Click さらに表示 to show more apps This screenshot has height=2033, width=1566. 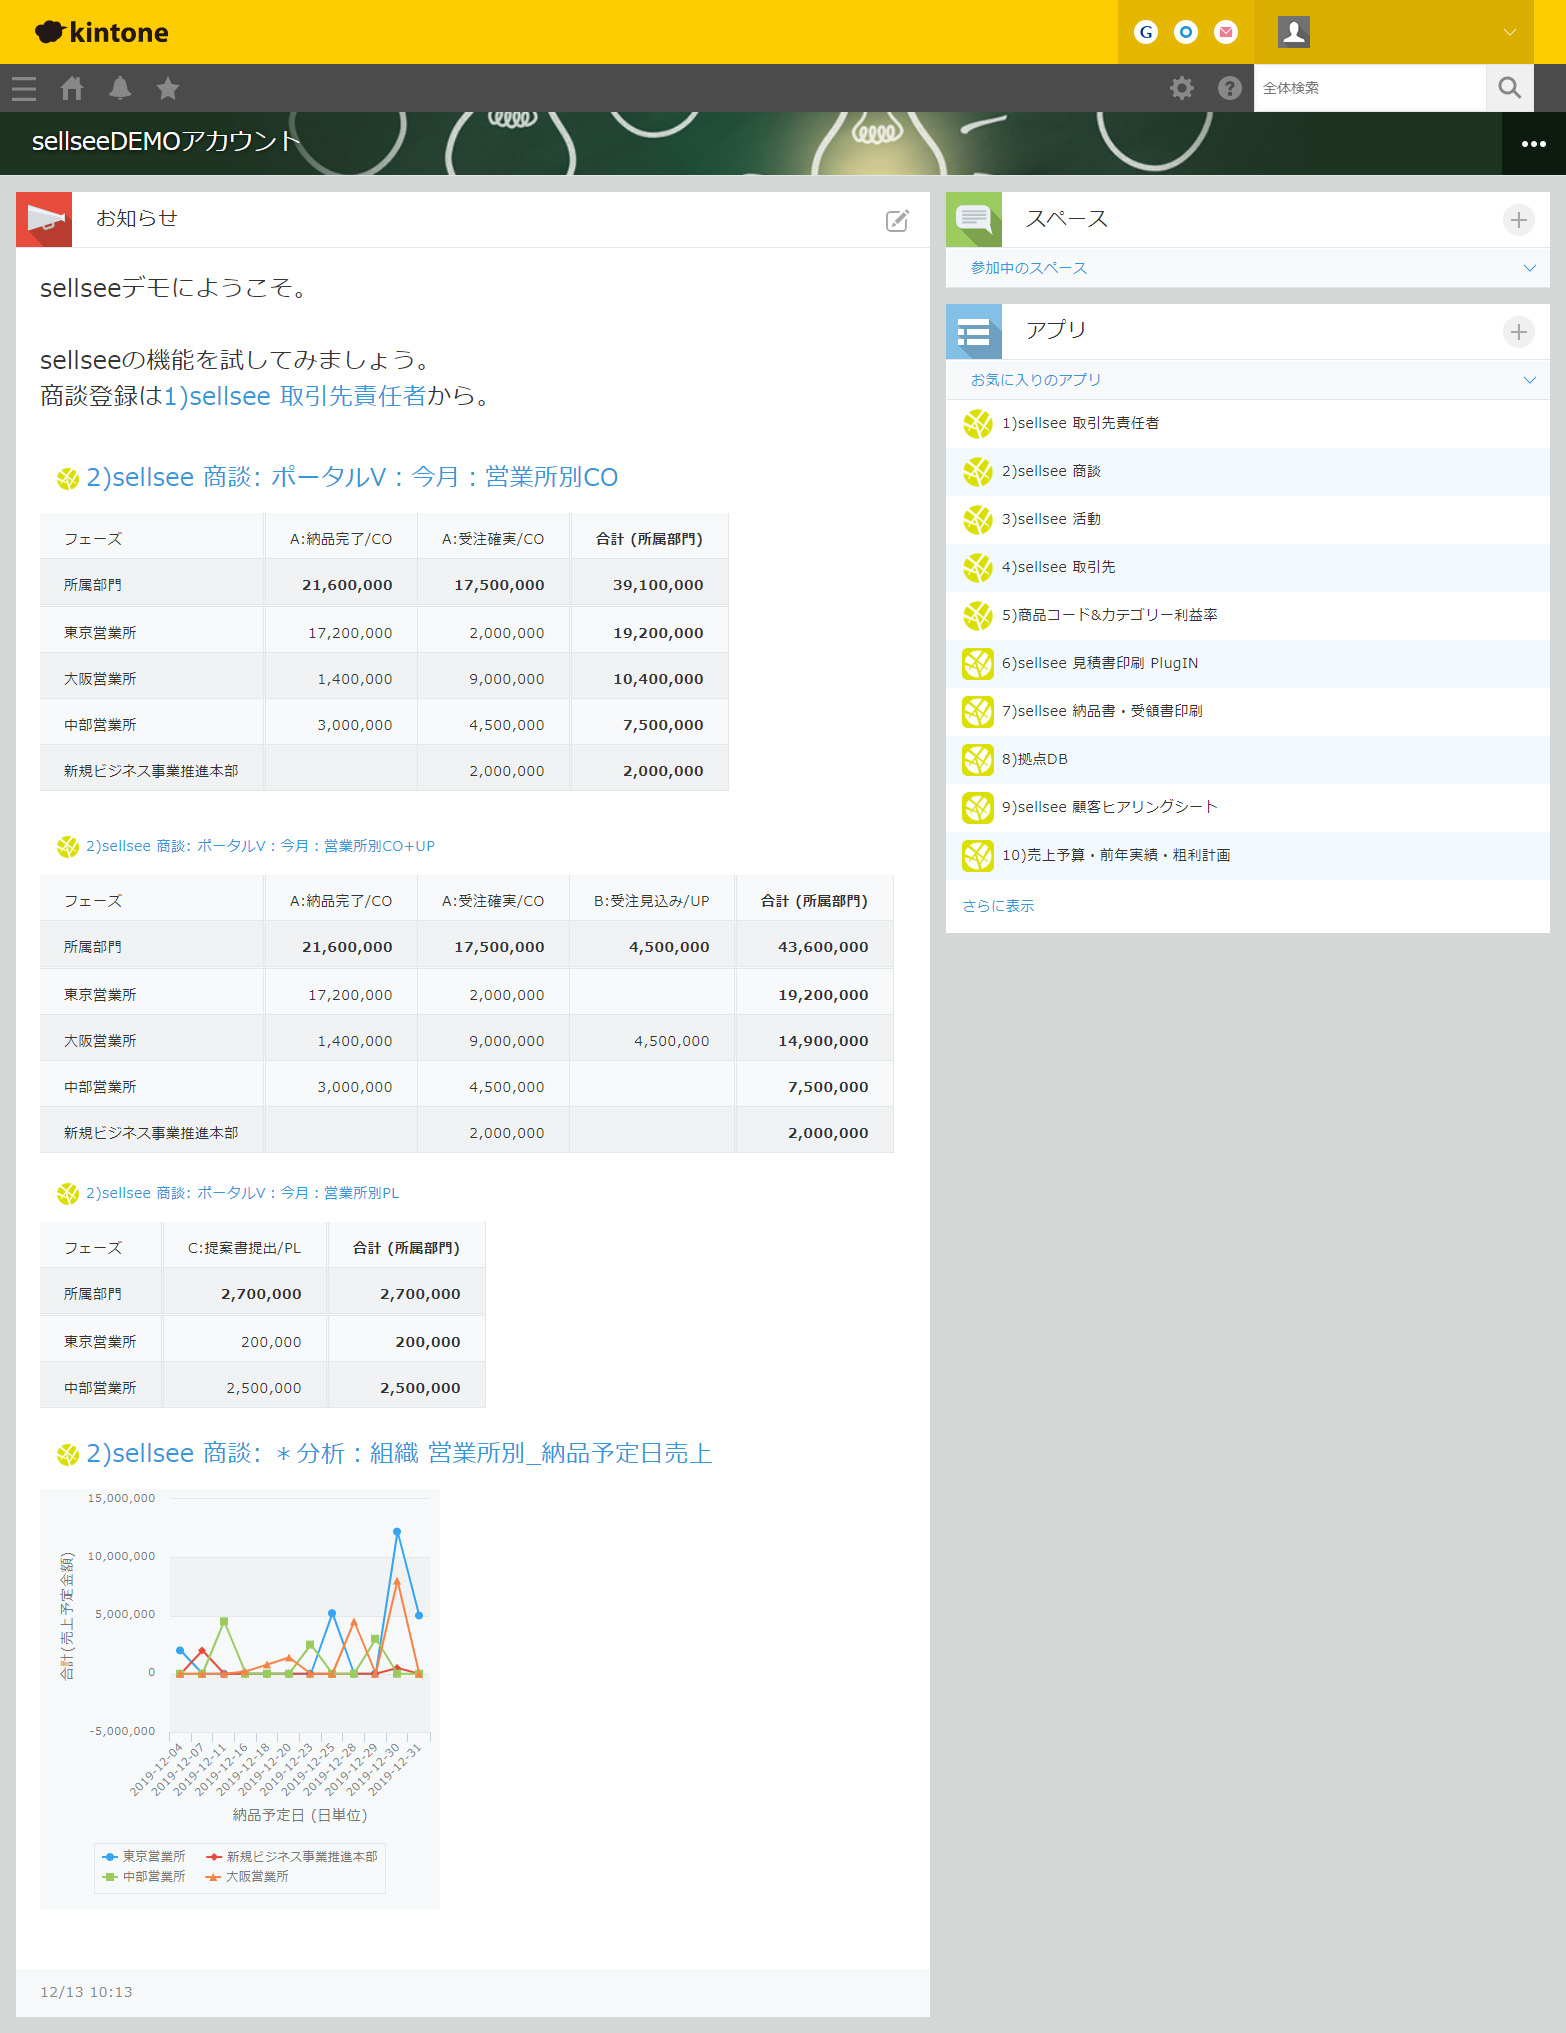pyautogui.click(x=998, y=906)
